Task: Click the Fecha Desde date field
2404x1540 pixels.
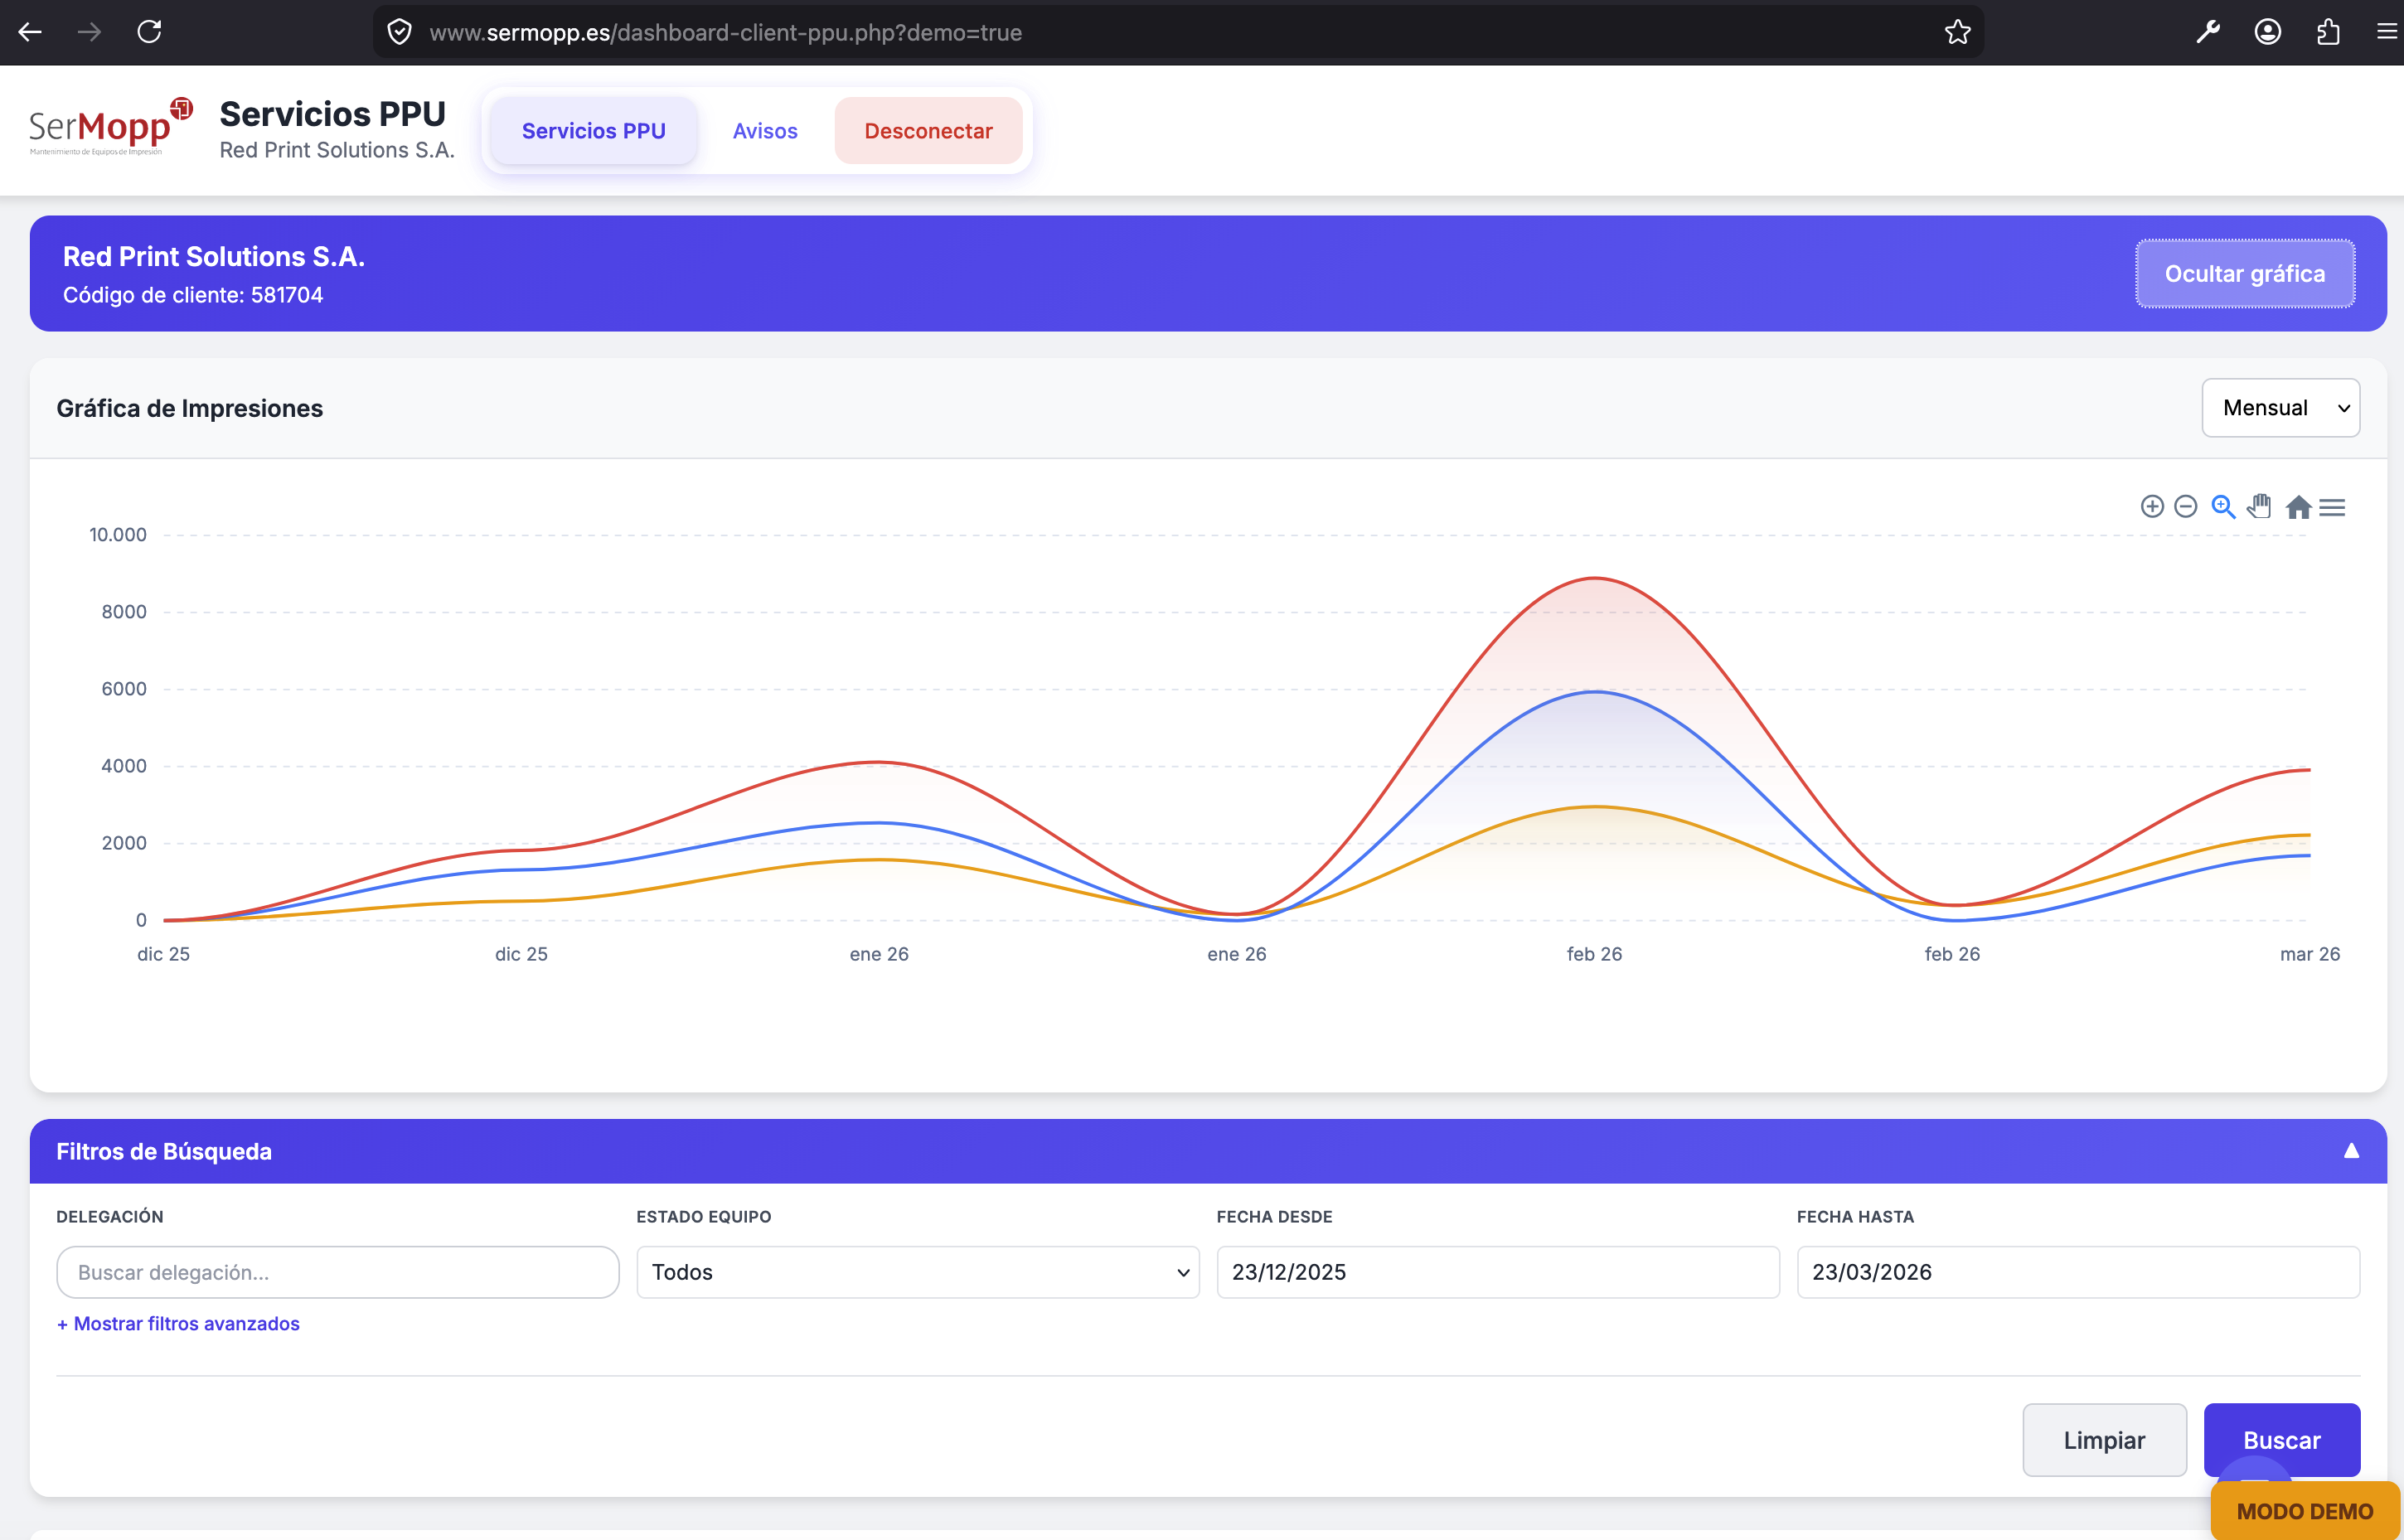Action: point(1497,1272)
